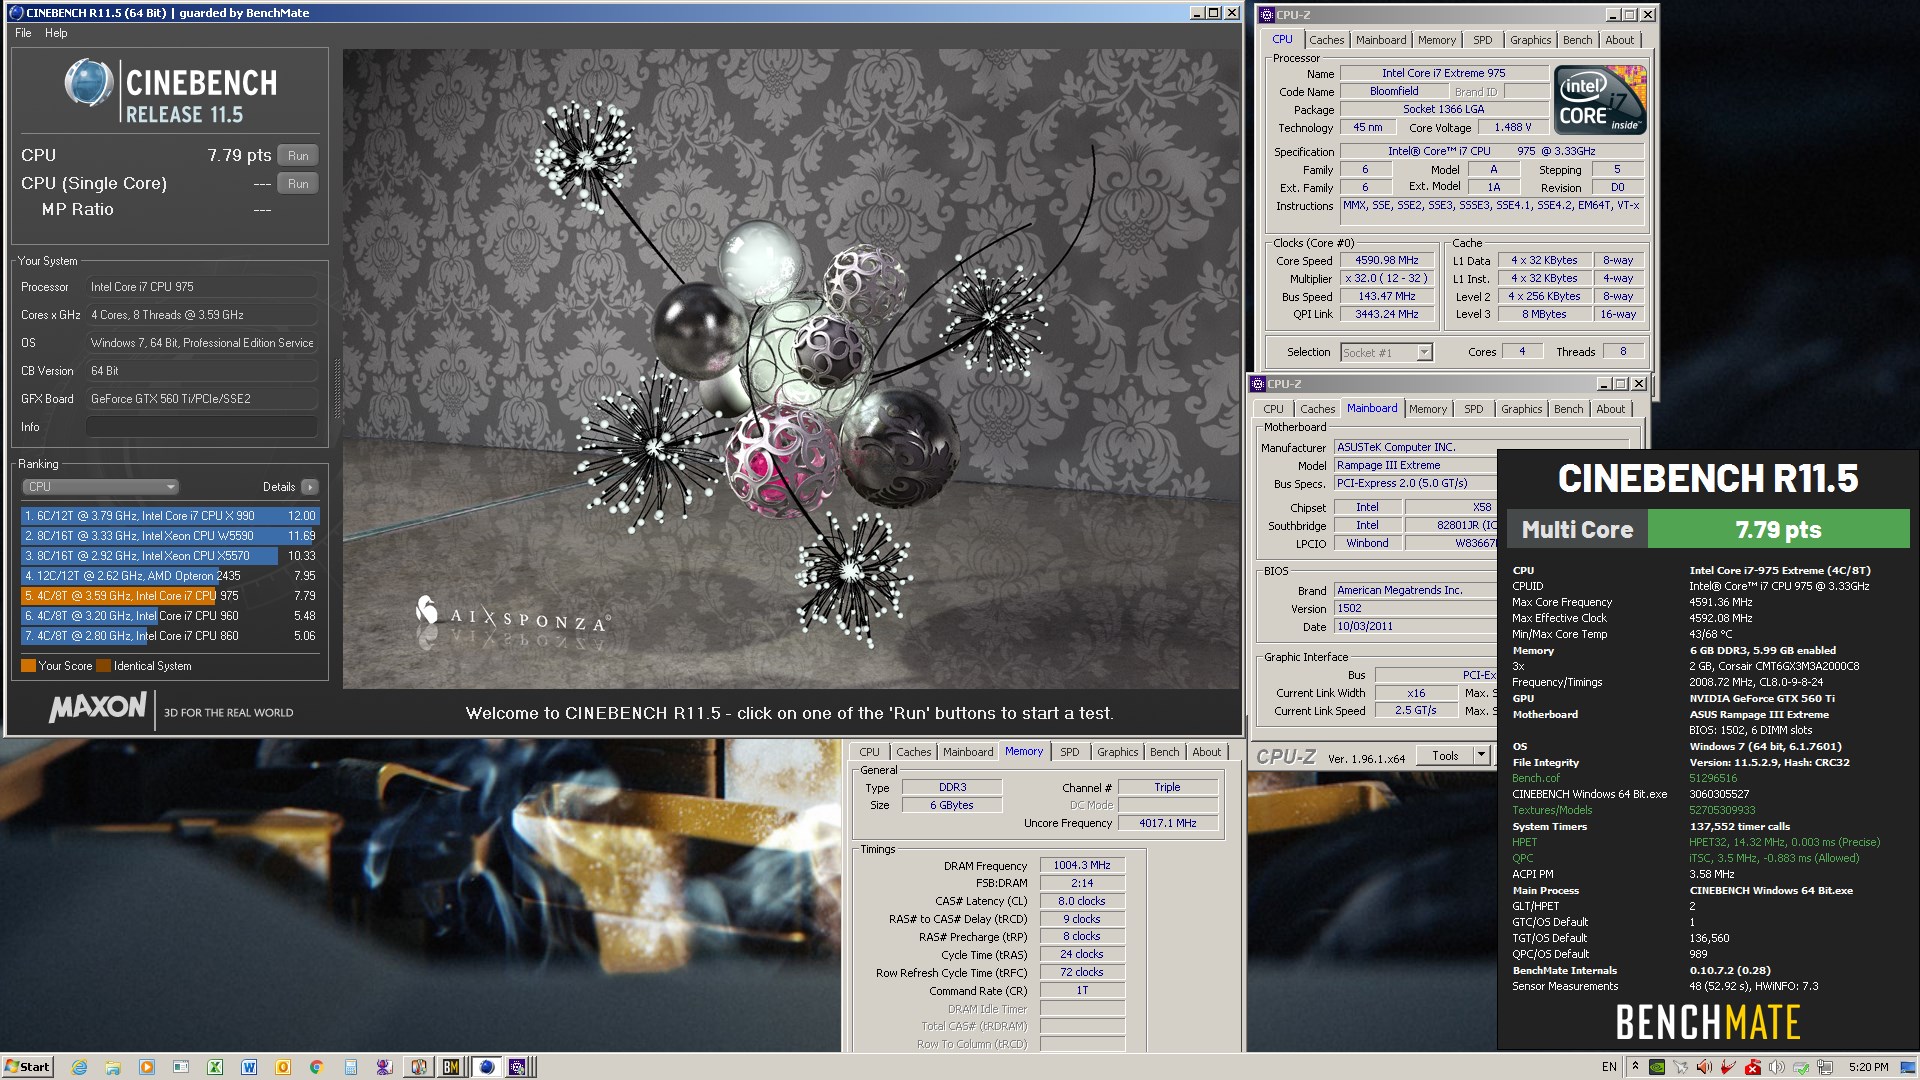The width and height of the screenshot is (1920, 1080).
Task: Click the Cinebench title bar icon
Action: click(x=15, y=13)
